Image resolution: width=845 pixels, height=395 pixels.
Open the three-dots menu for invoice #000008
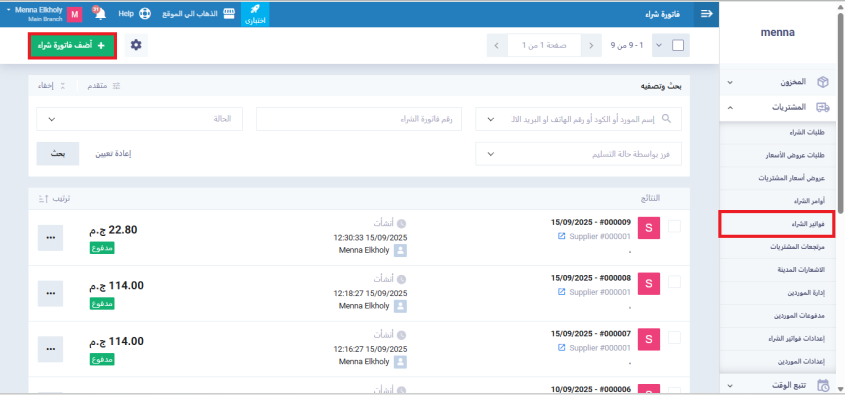coord(51,293)
